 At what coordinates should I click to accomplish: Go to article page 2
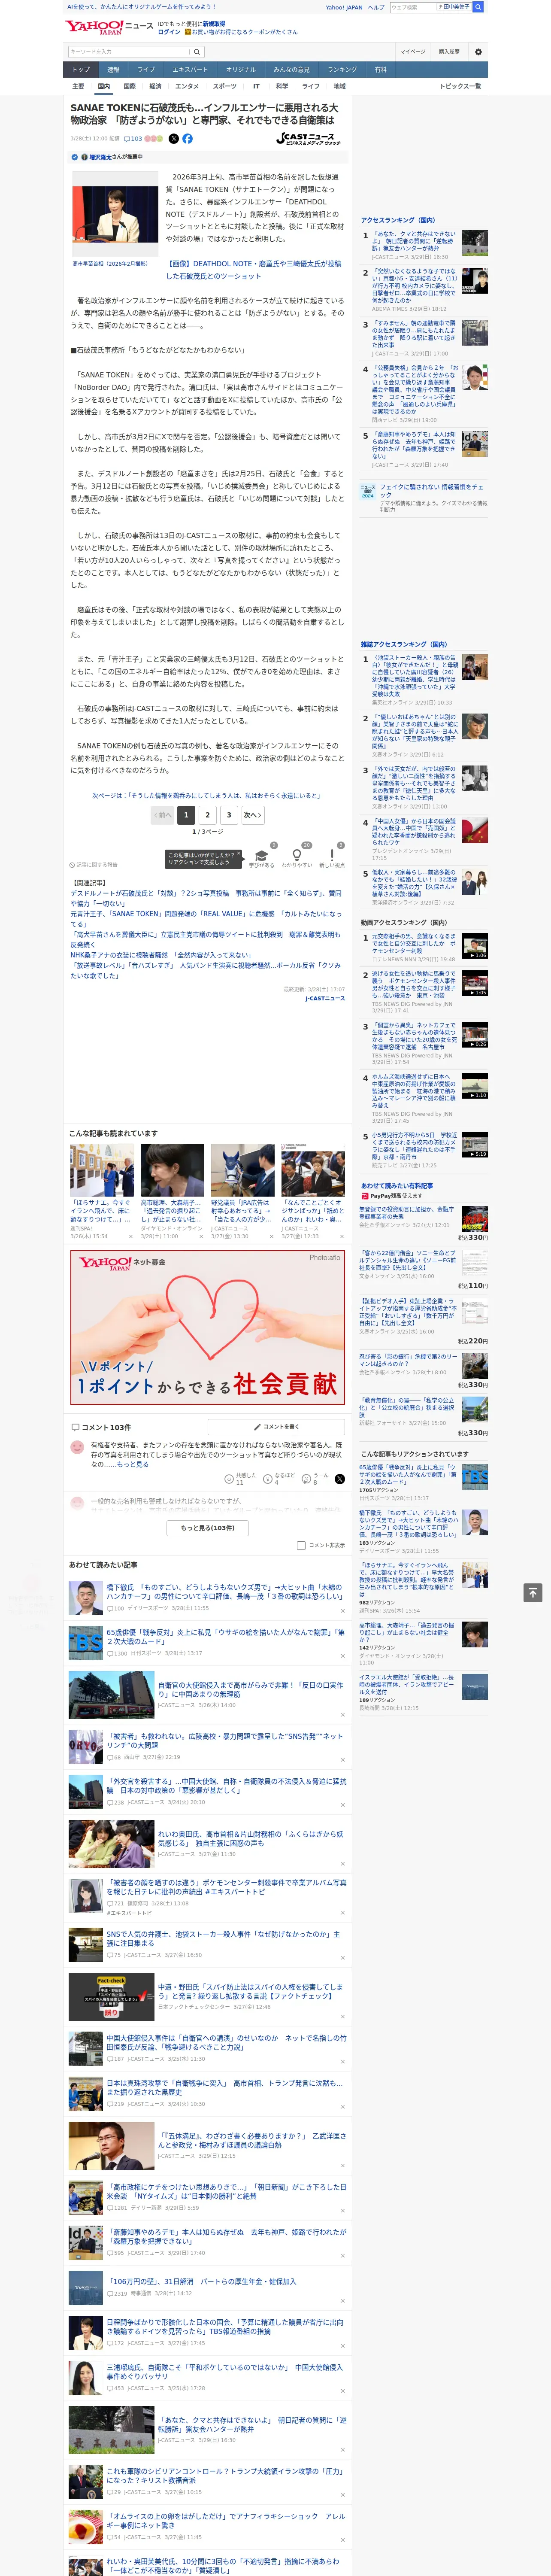pyautogui.click(x=208, y=815)
